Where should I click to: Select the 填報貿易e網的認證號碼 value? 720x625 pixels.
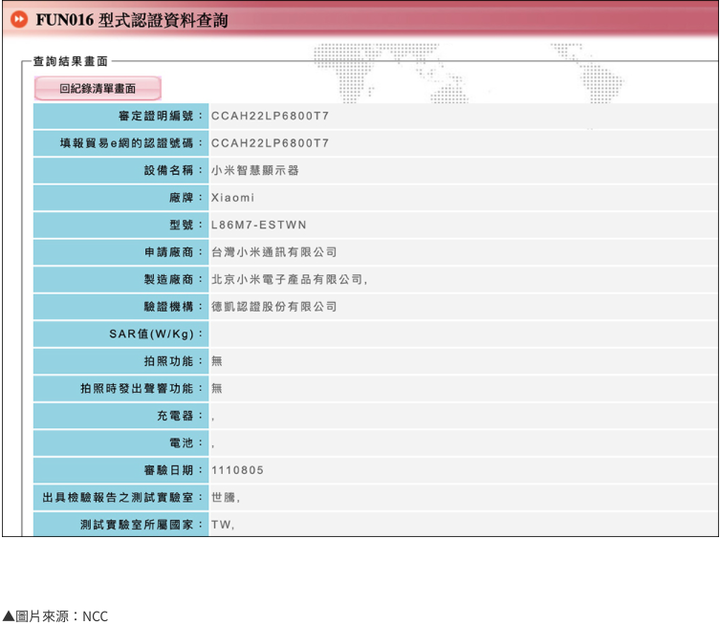tap(270, 143)
